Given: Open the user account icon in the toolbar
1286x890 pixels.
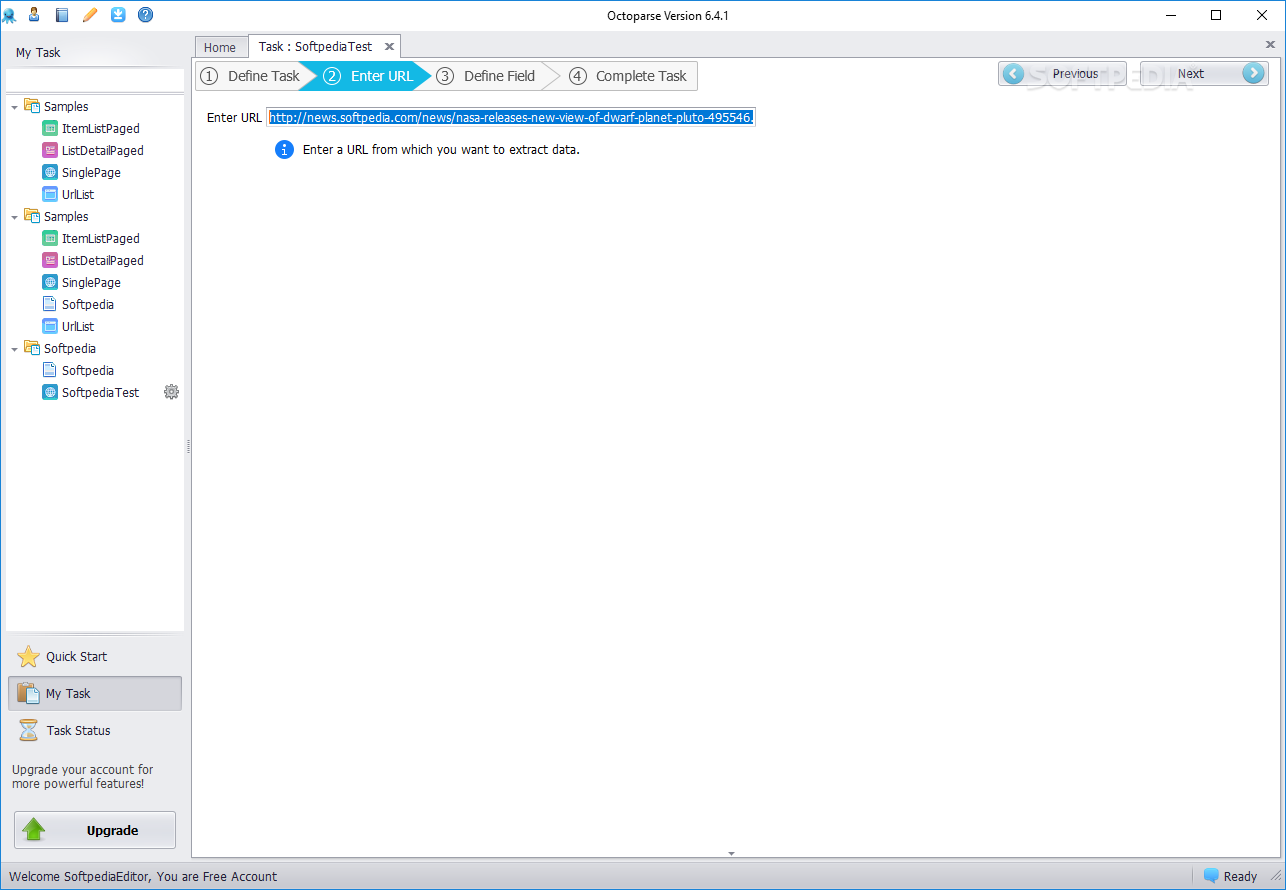Looking at the screenshot, I should (34, 15).
